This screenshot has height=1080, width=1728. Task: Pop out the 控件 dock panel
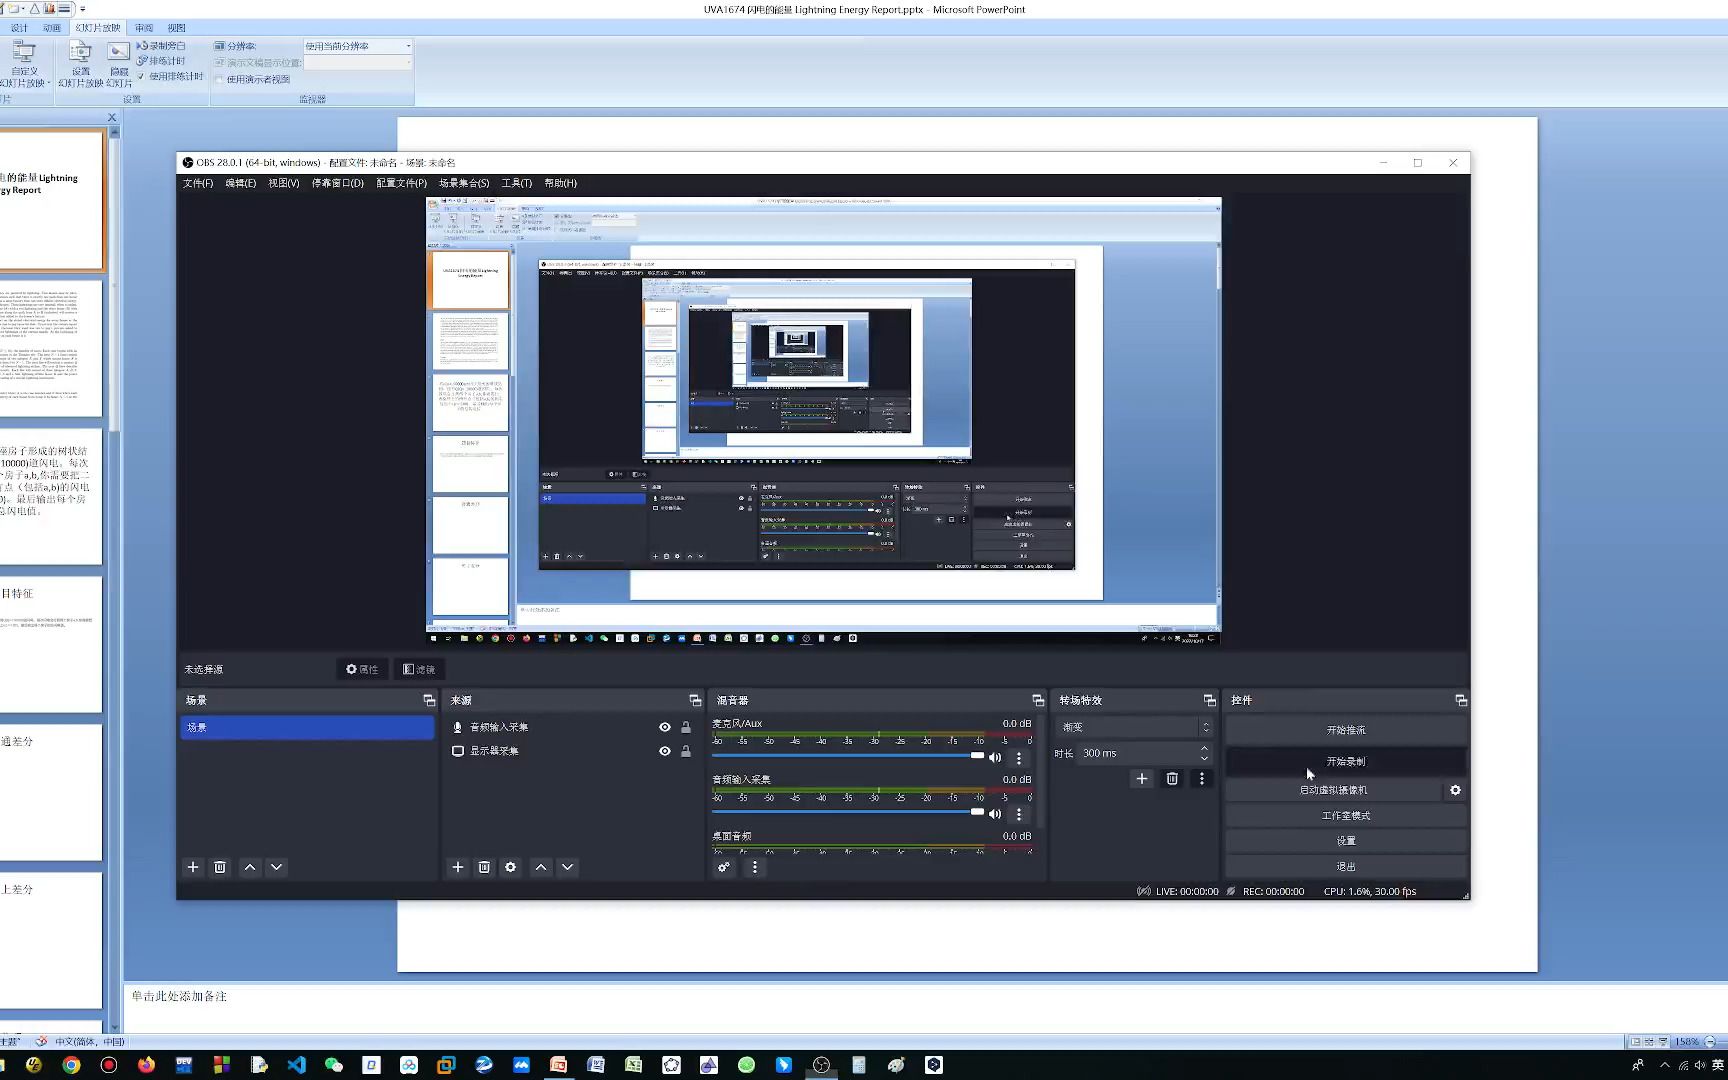(1461, 700)
